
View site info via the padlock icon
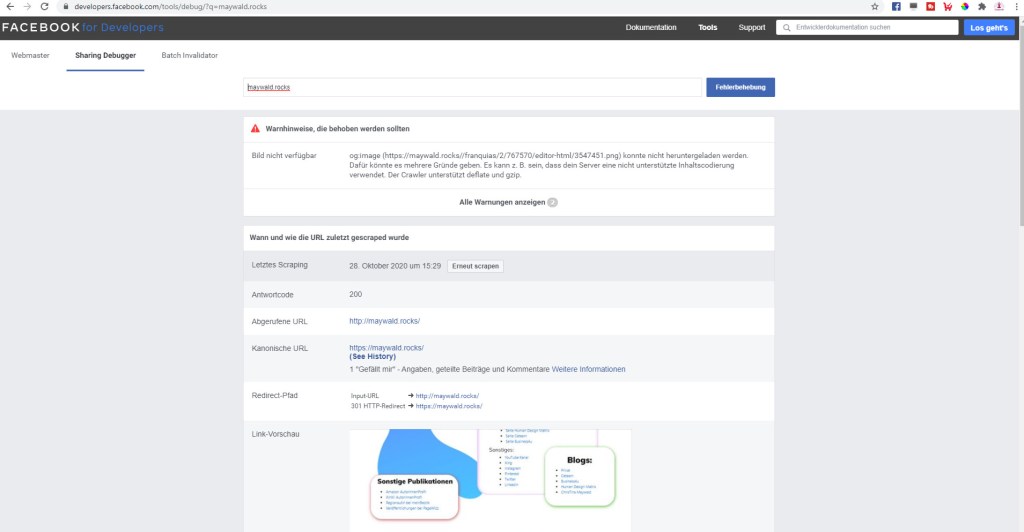click(x=65, y=6)
